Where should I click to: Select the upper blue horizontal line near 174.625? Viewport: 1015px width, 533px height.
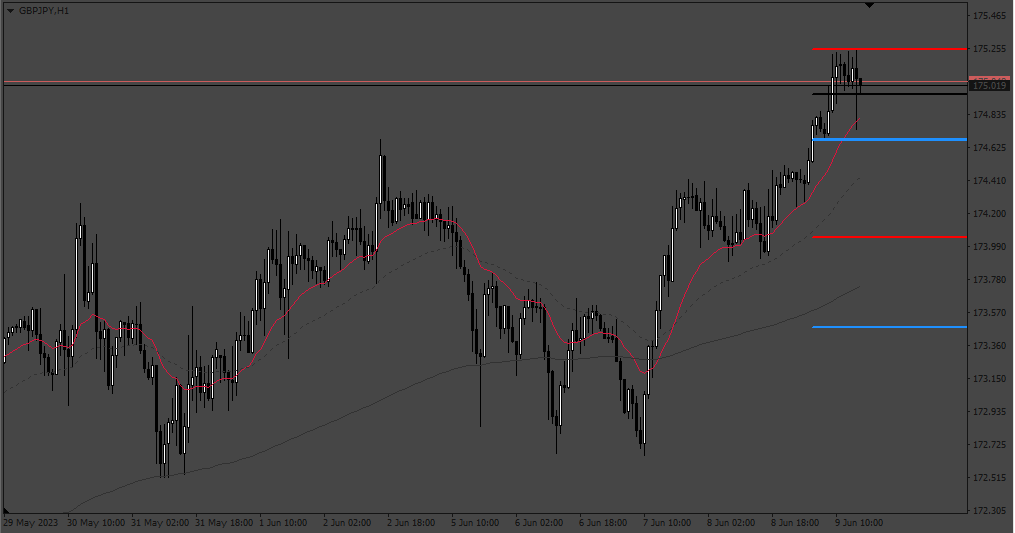(x=889, y=139)
